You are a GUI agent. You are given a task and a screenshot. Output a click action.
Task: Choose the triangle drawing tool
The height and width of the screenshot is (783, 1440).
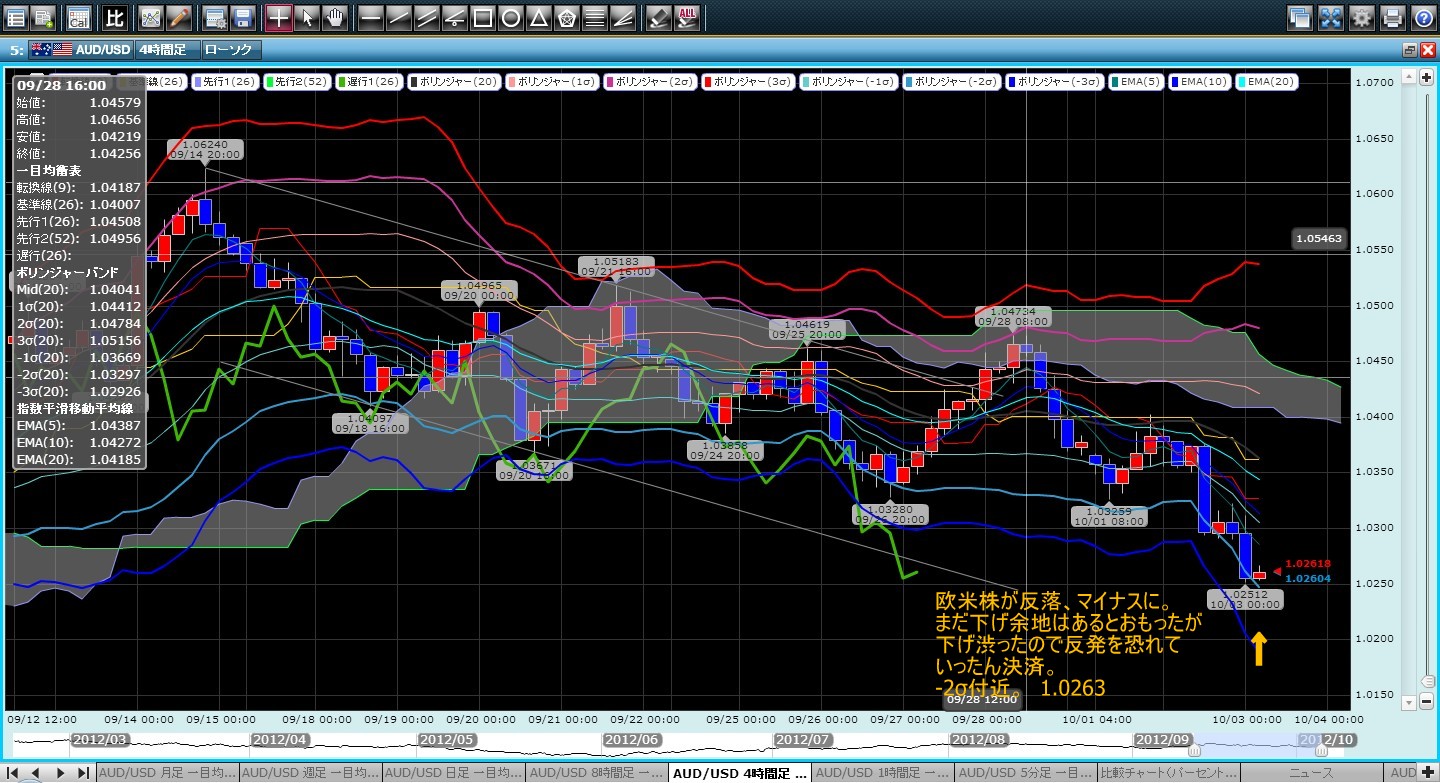click(x=538, y=17)
